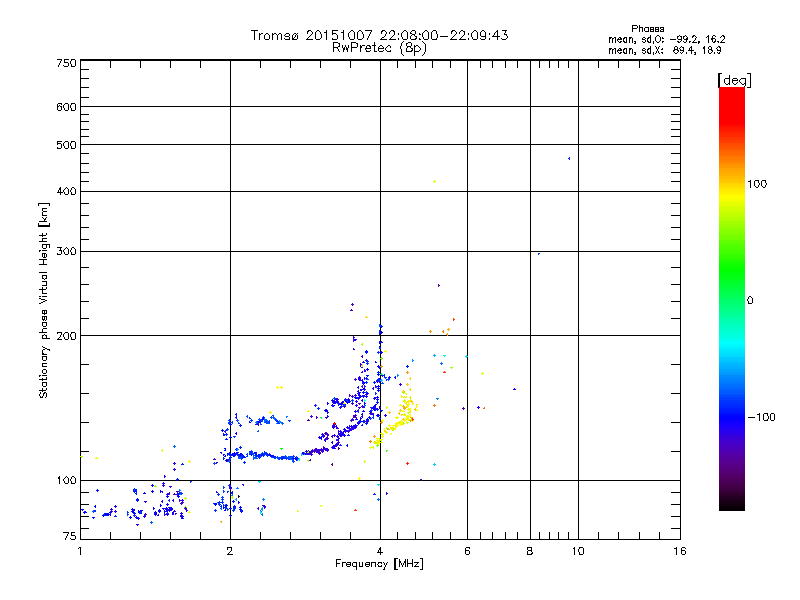Click the subtitle 'RwPretec (8p)'
The image size is (800, 600).
(x=379, y=48)
